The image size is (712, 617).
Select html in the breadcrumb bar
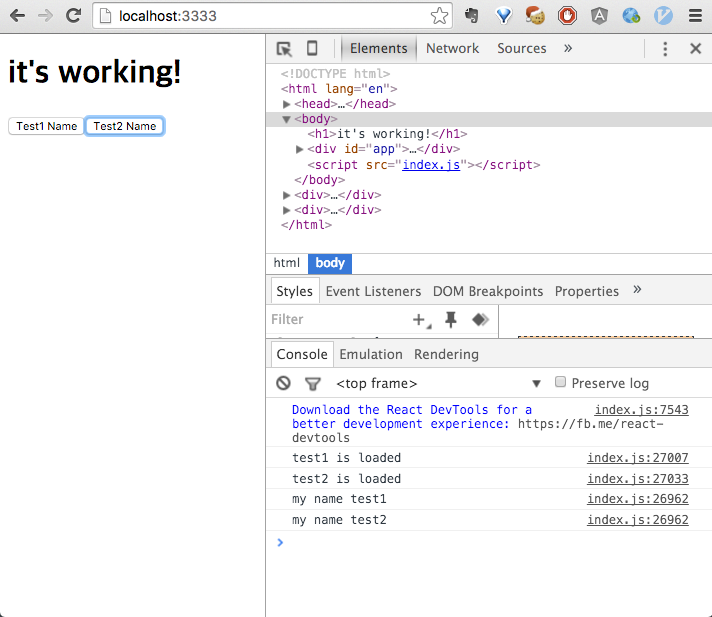coord(287,263)
